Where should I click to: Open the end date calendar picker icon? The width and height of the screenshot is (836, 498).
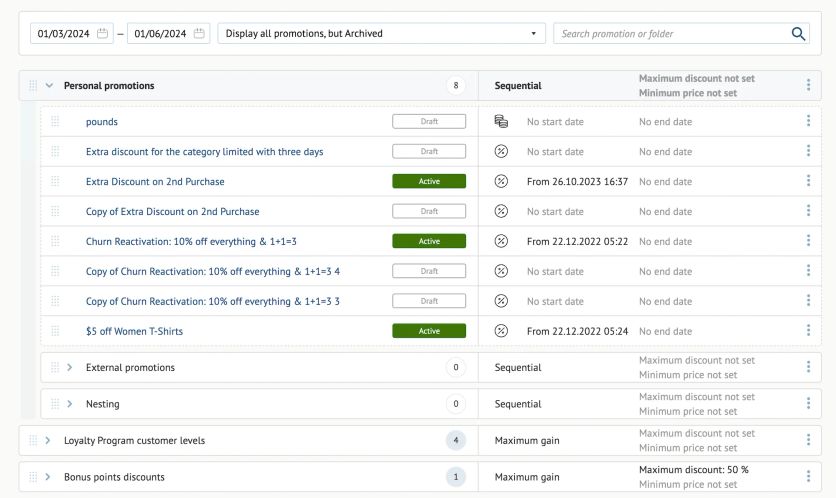coord(199,34)
